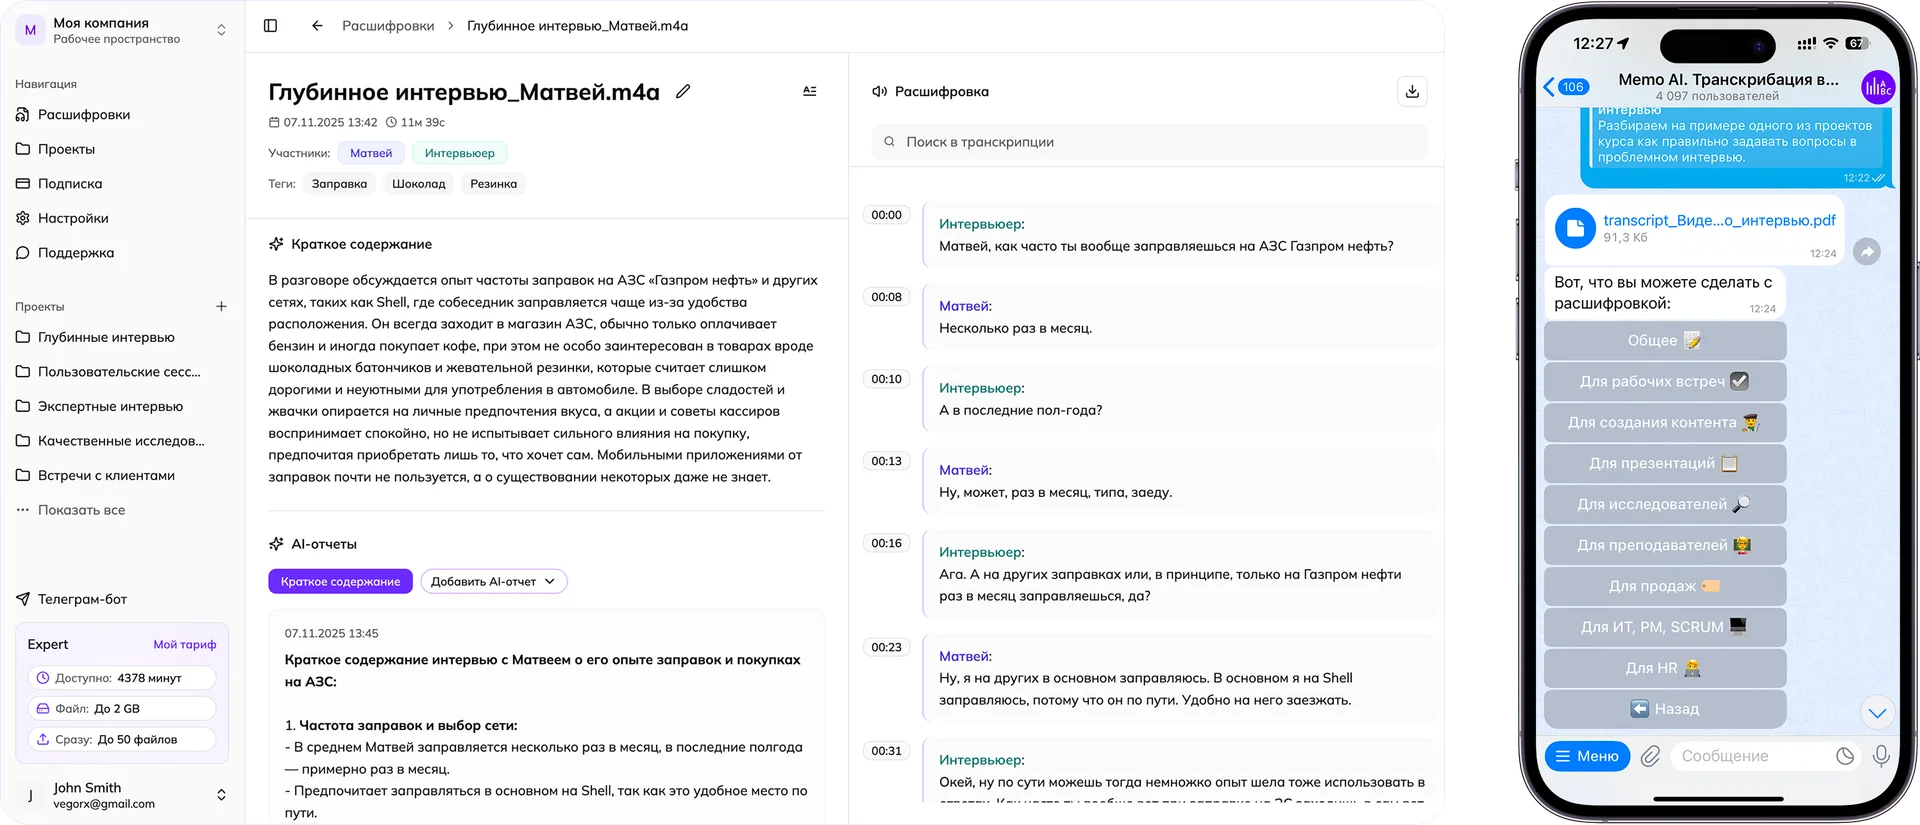Click the 'J' user avatar
The height and width of the screenshot is (825, 1920).
tap(30, 796)
